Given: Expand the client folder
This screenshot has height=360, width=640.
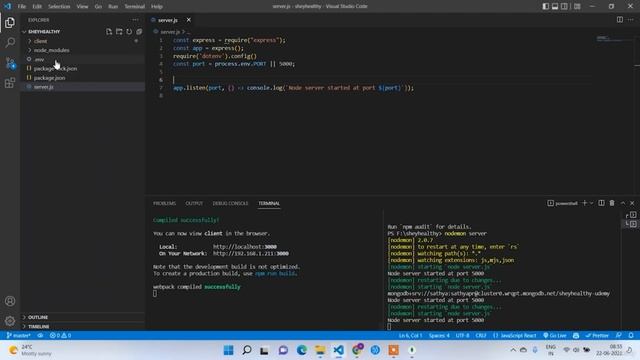Looking at the screenshot, I should click(83, 41).
